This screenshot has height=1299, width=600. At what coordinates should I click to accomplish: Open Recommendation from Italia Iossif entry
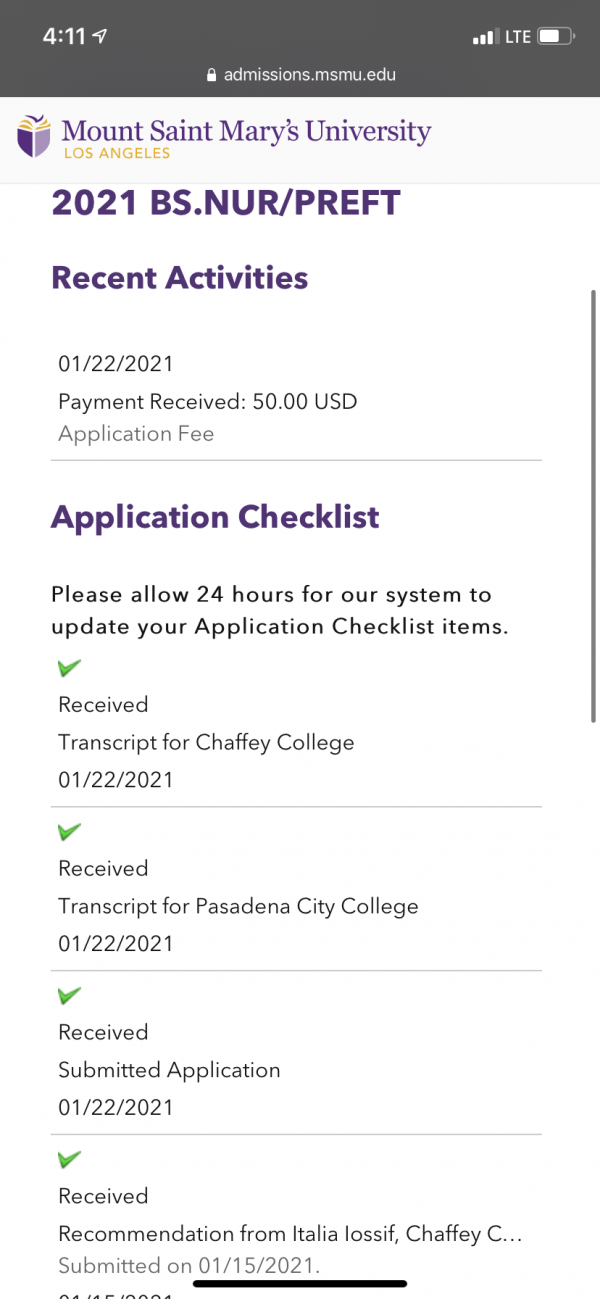(x=290, y=1234)
